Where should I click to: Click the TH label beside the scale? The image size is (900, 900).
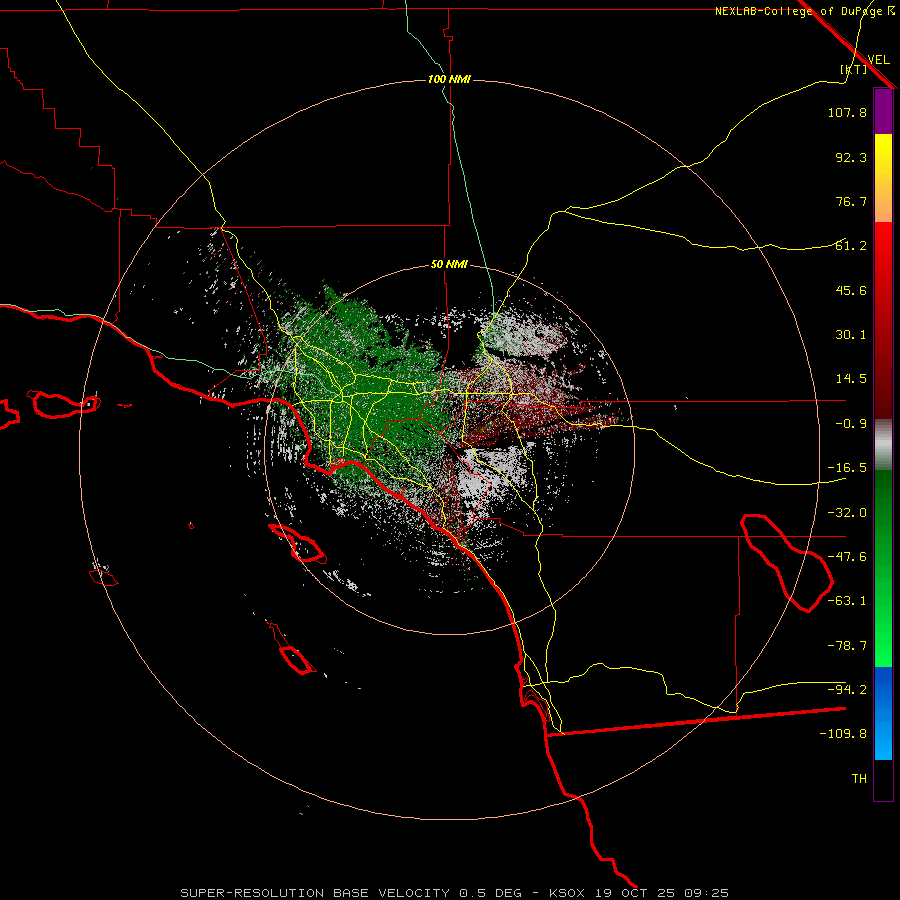859,779
